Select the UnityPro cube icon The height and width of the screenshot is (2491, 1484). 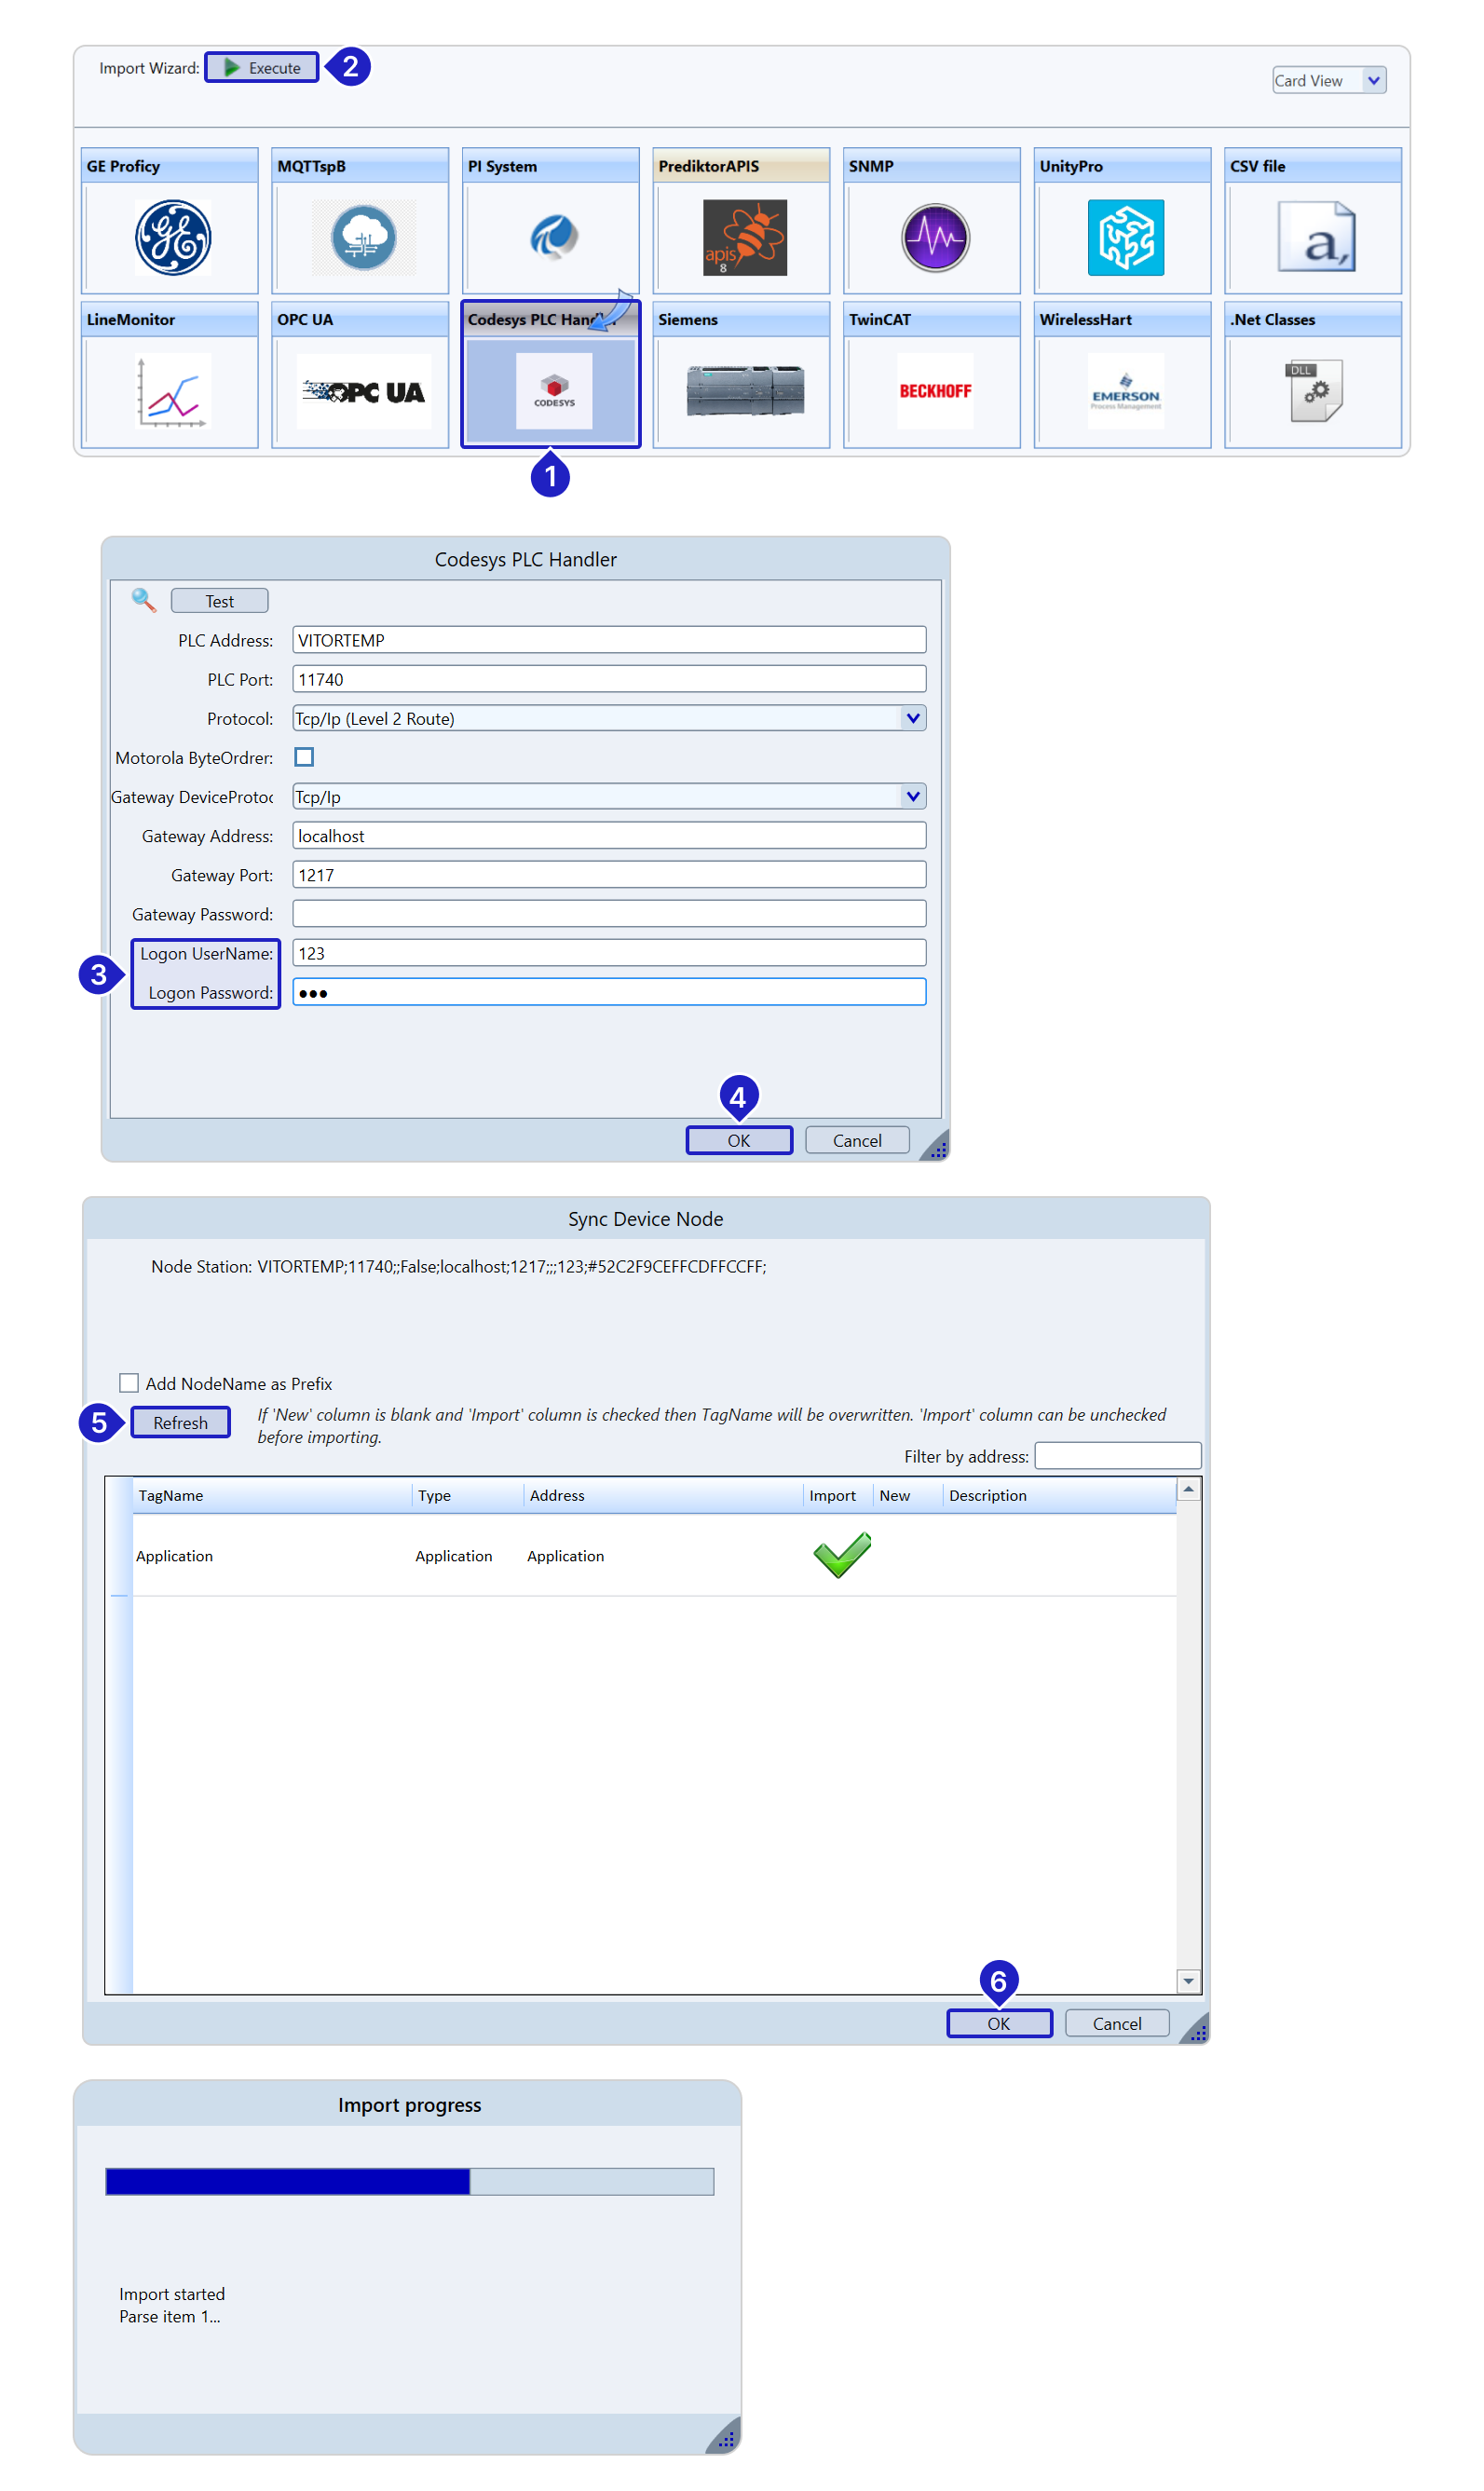[x=1125, y=237]
